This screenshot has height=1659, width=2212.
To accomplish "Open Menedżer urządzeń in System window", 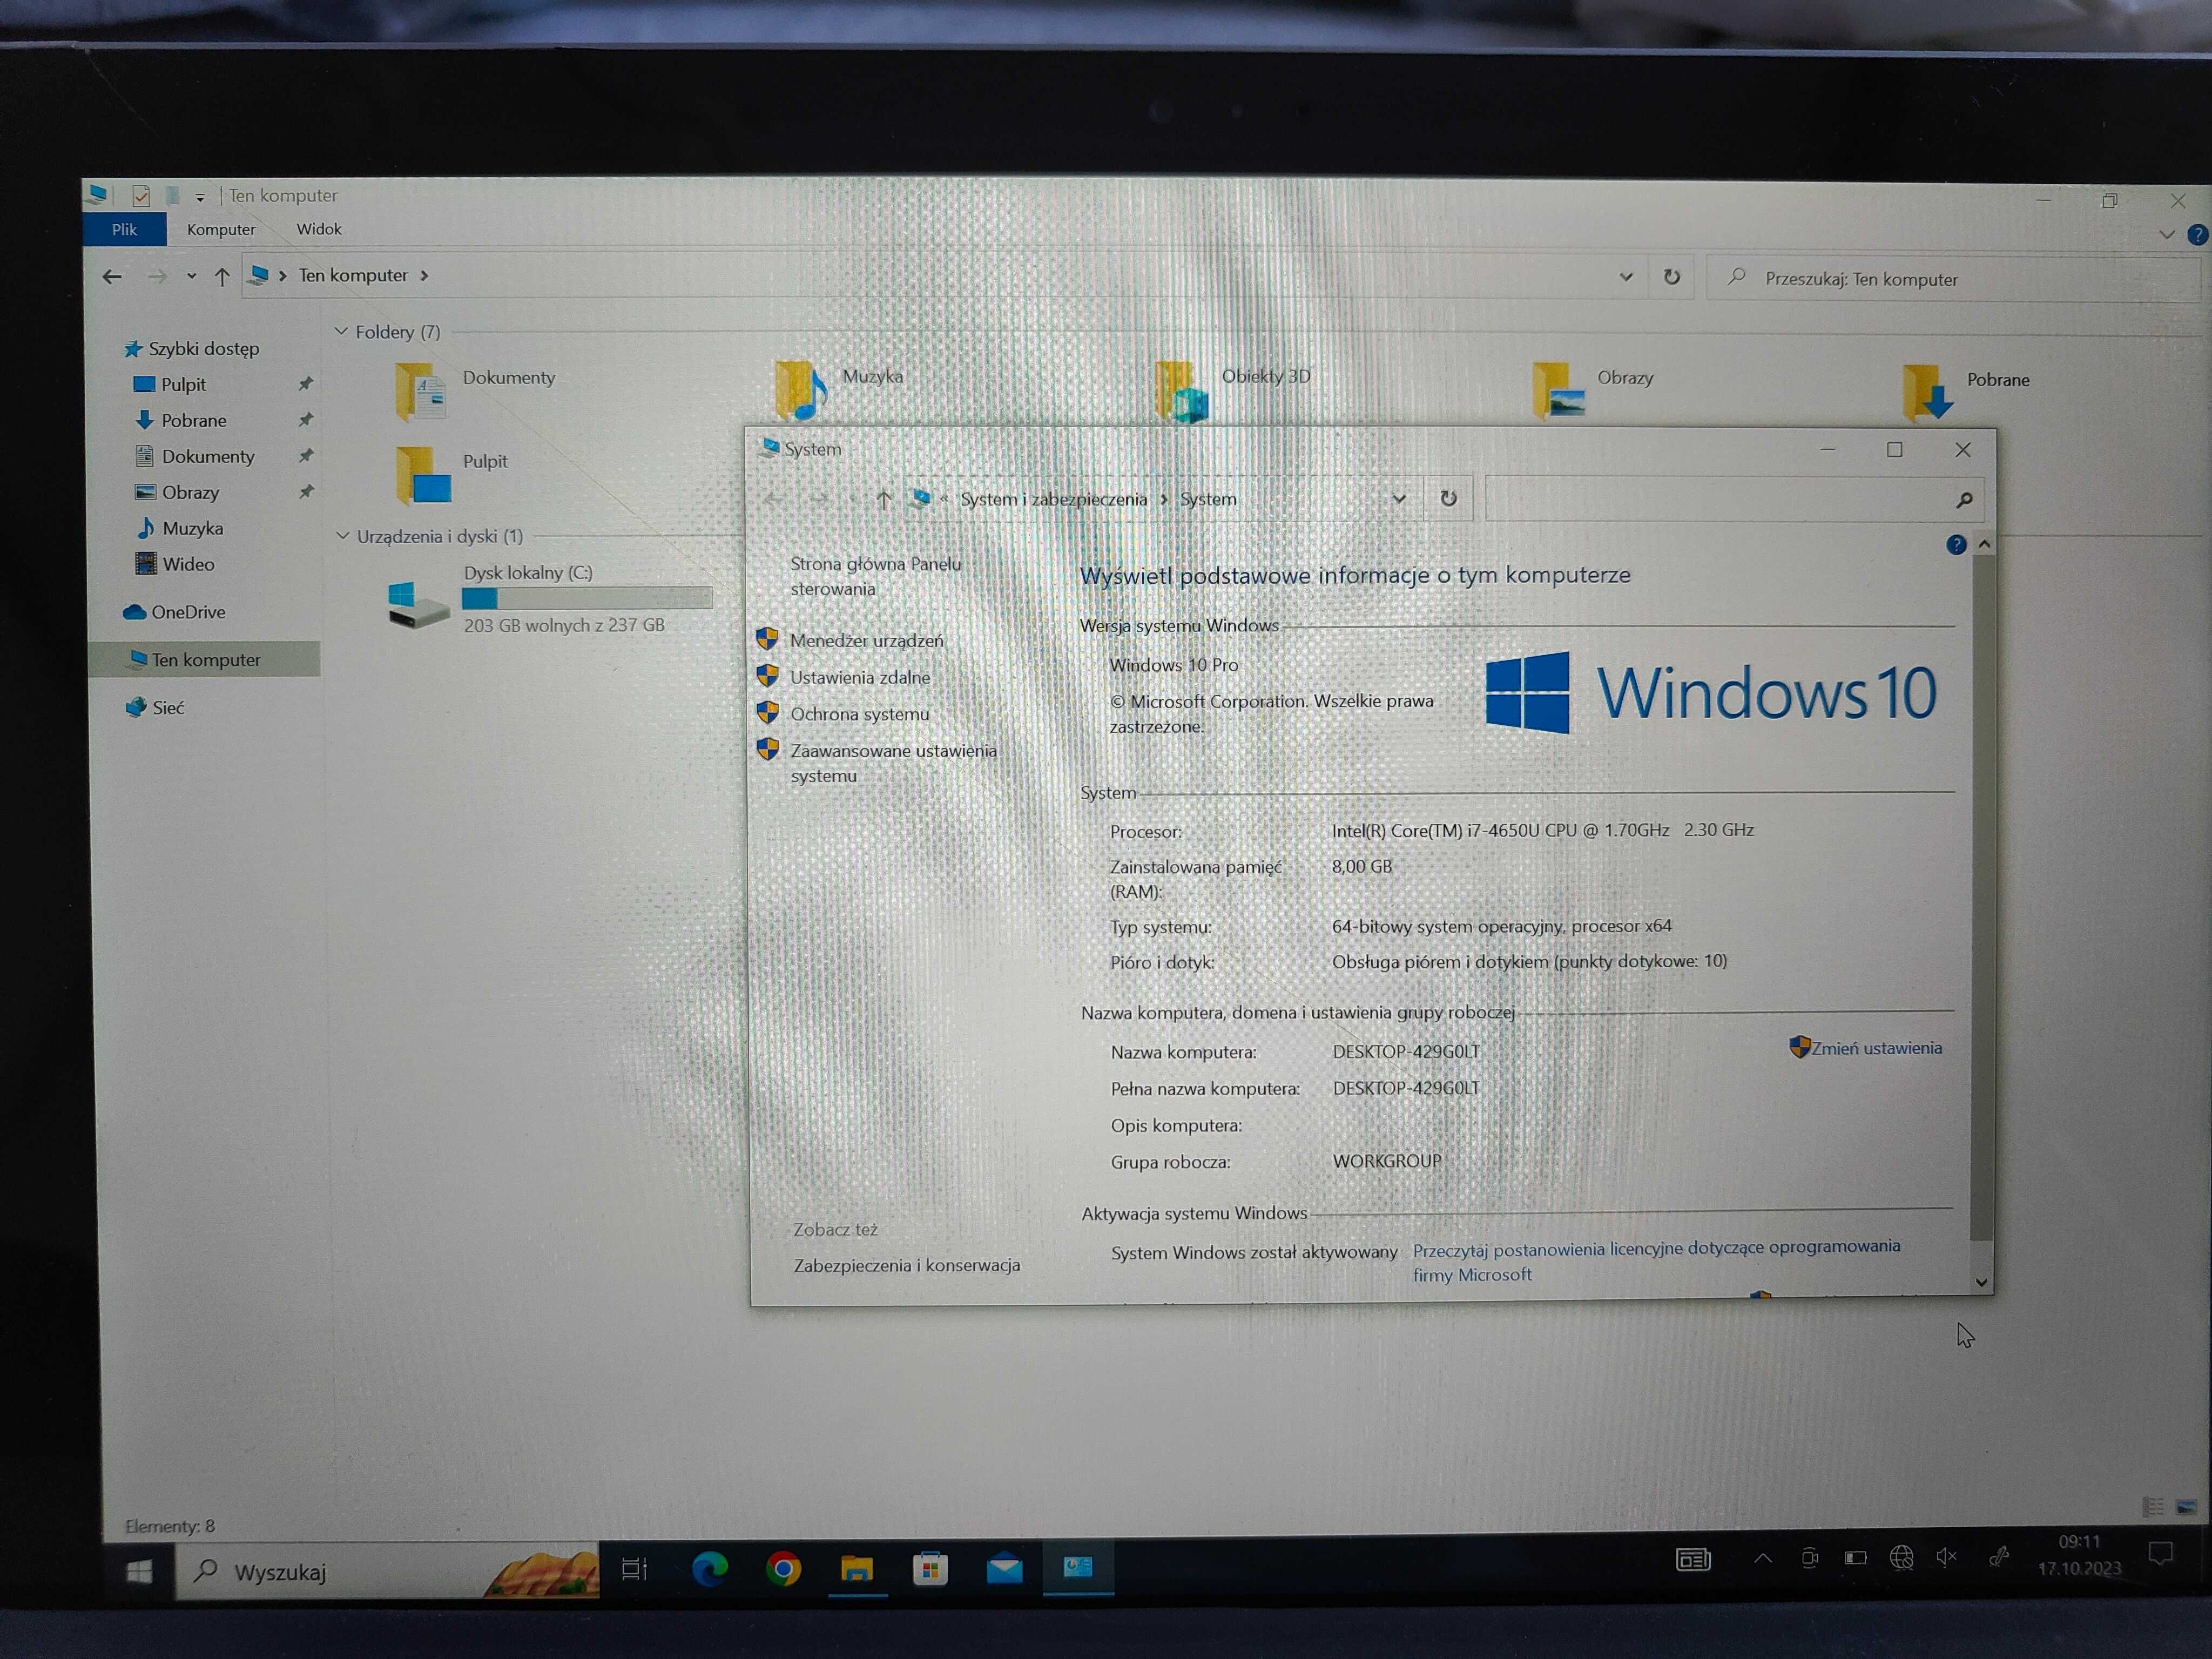I will pos(866,640).
